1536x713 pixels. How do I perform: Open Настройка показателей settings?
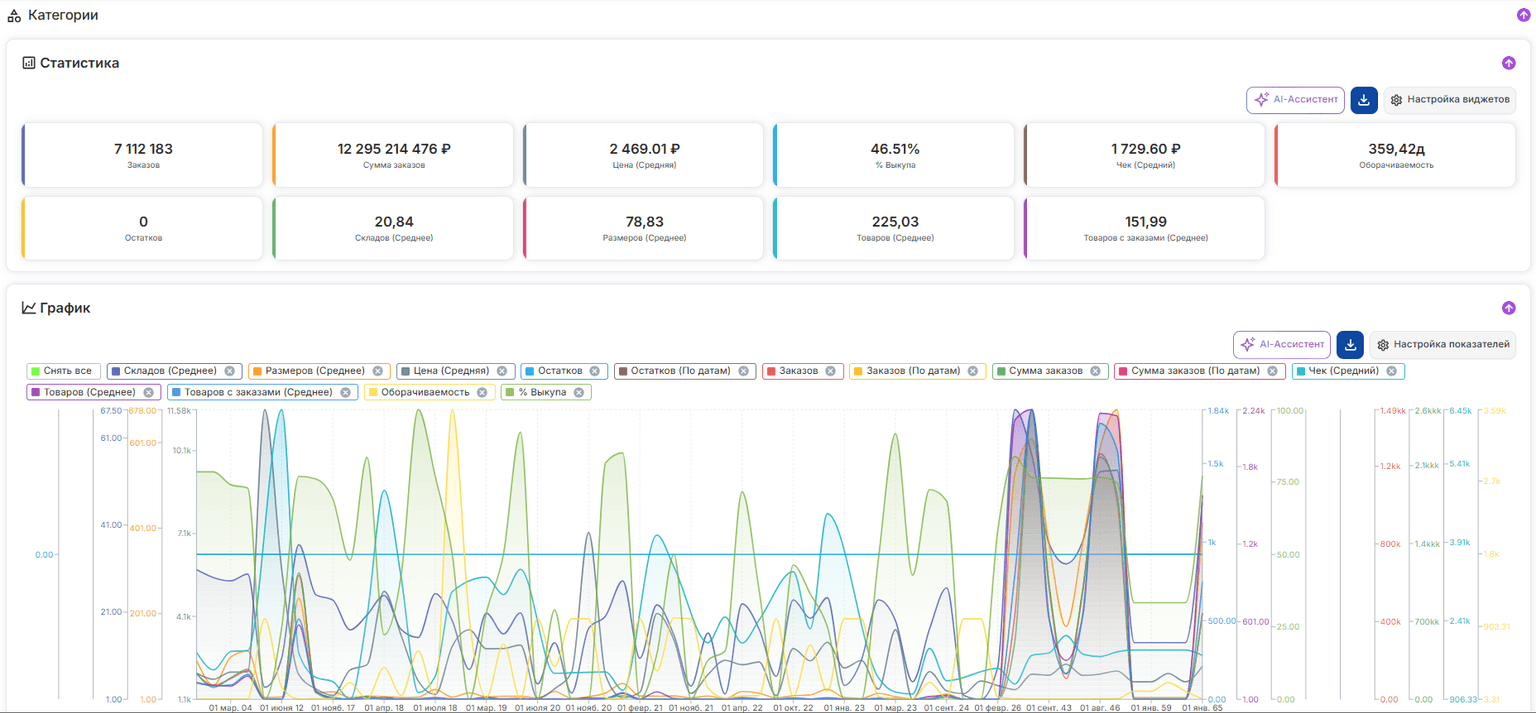point(1442,345)
